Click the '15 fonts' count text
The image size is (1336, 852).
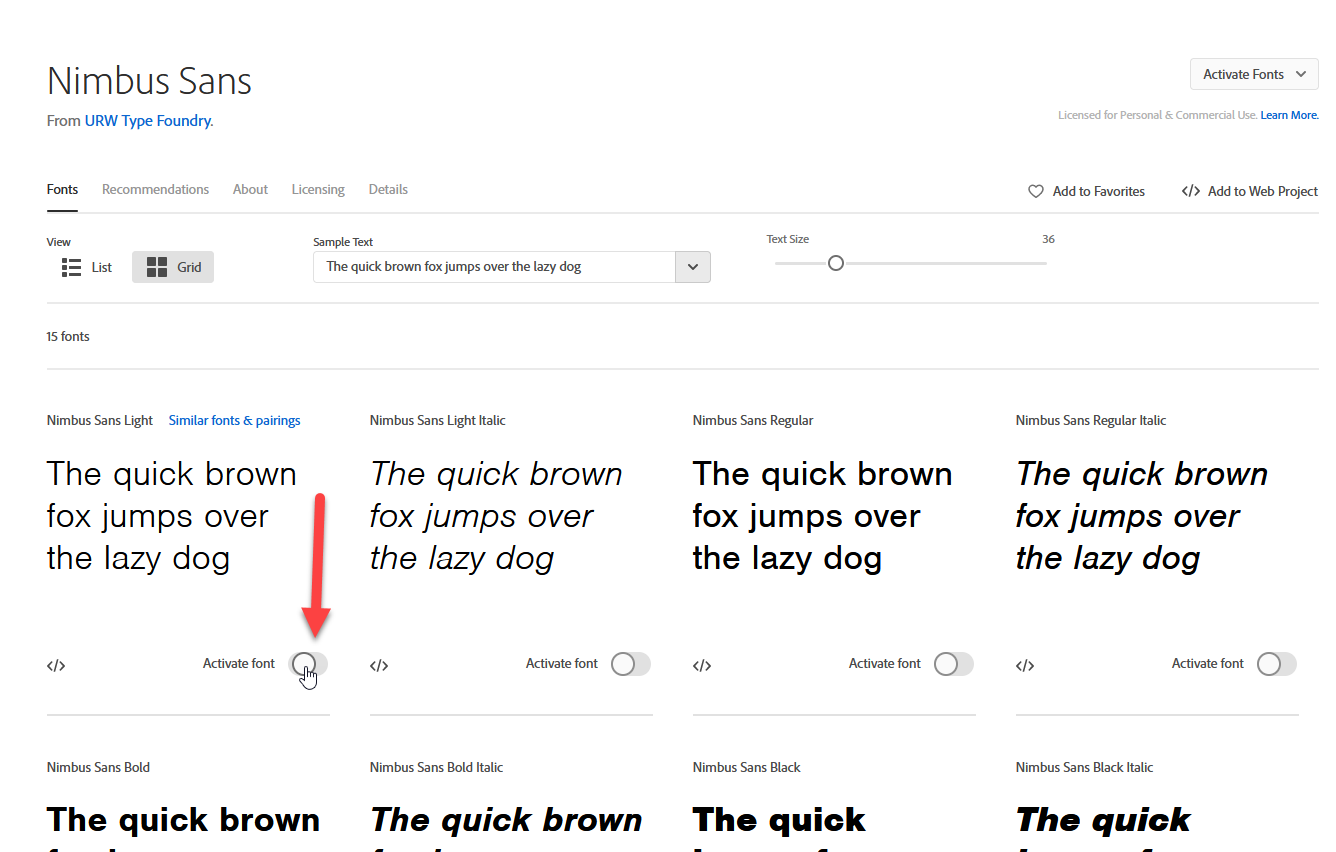tap(68, 336)
